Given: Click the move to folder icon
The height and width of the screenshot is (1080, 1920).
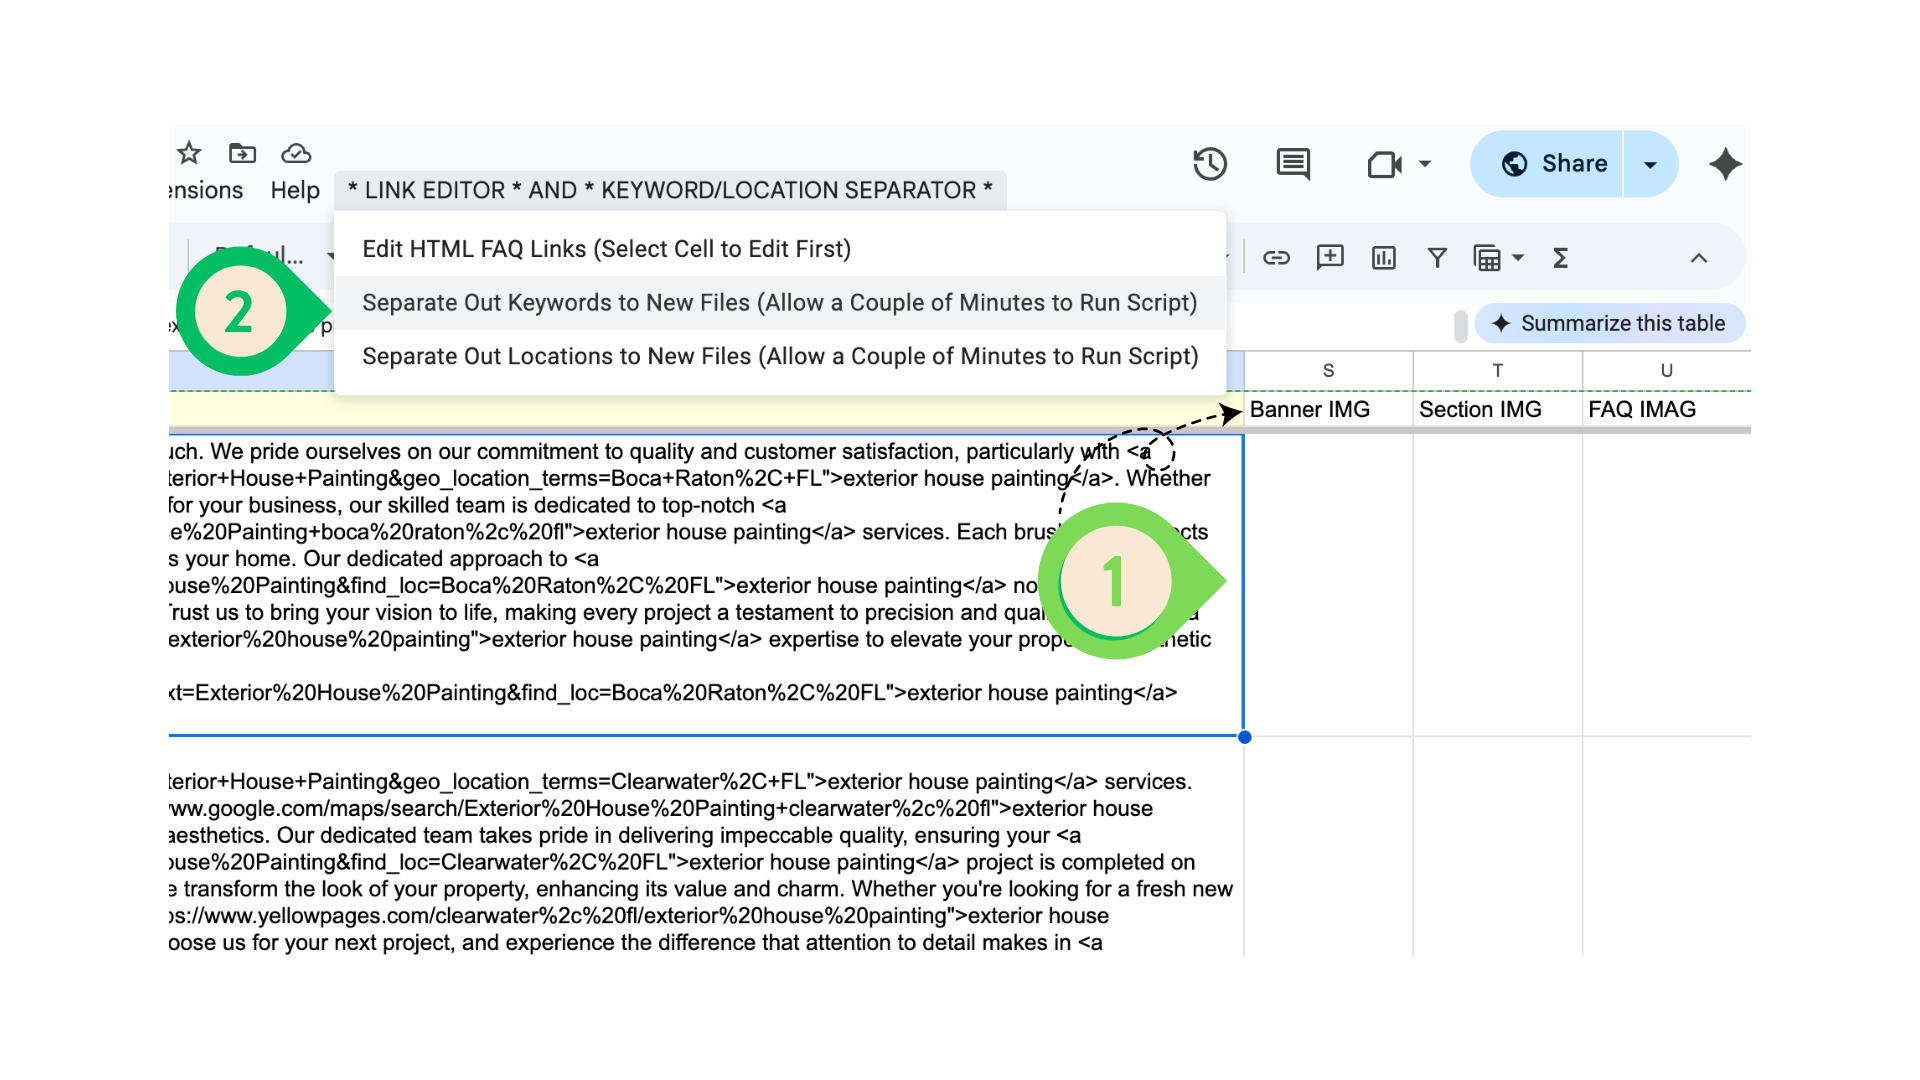Looking at the screenshot, I should [242, 153].
